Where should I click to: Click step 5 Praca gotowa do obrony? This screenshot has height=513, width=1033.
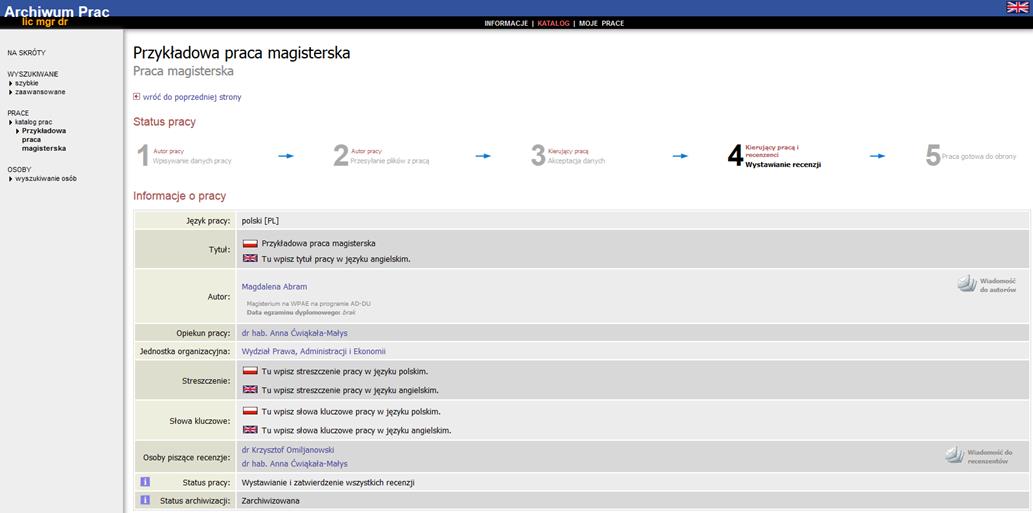point(970,156)
